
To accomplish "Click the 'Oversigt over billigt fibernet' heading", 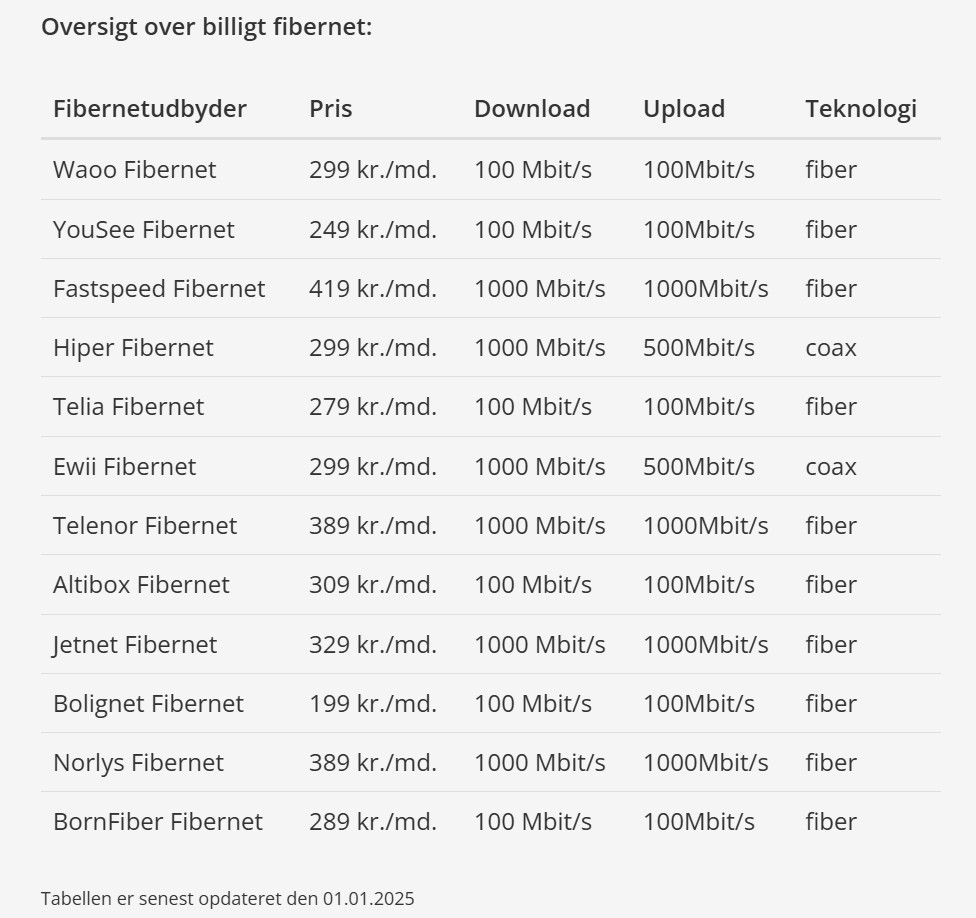I will (x=206, y=27).
